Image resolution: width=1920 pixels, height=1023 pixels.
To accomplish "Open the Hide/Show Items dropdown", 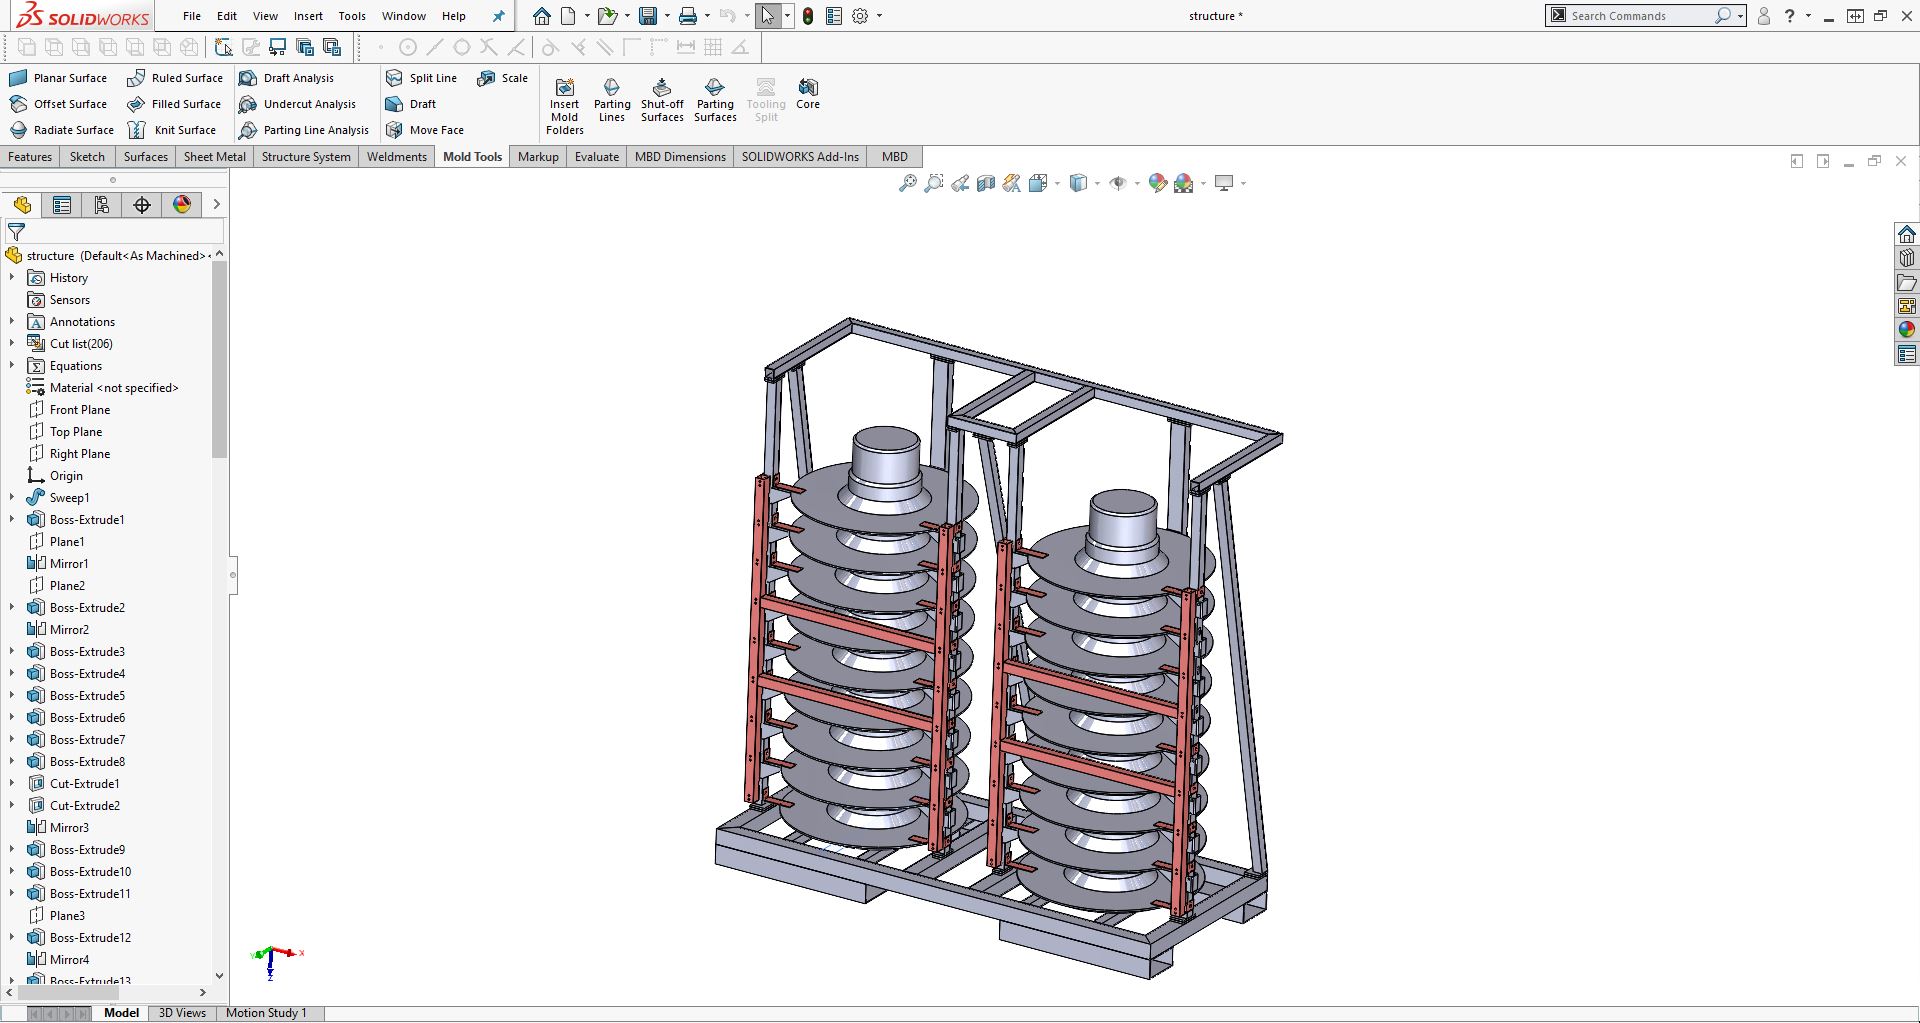I will tap(1138, 183).
